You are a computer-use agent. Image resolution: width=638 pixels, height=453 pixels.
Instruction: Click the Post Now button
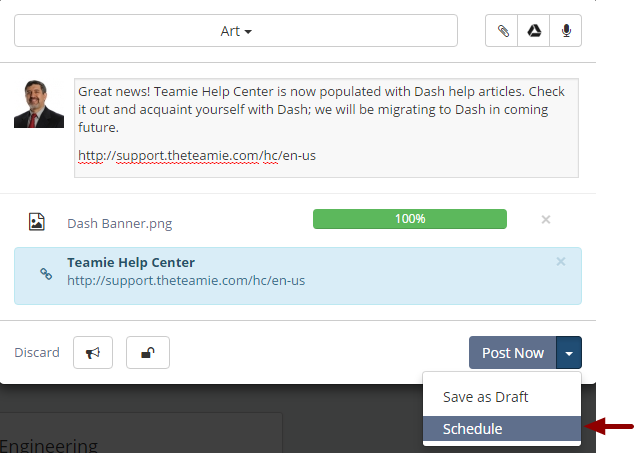click(513, 352)
